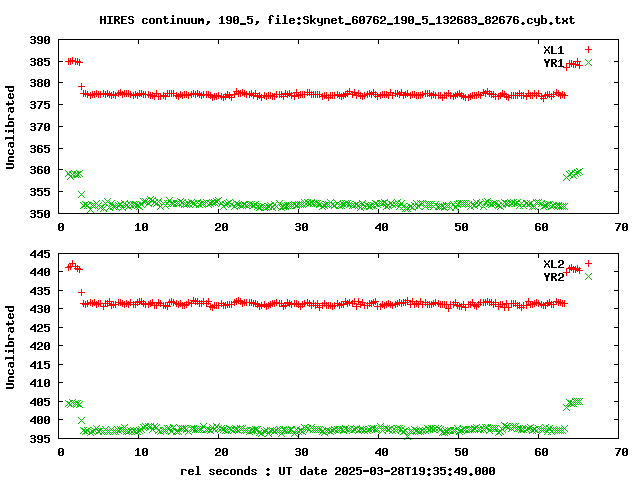640x480 pixels.
Task: Click the 395 tick label on bottom chart
Action: [40, 439]
